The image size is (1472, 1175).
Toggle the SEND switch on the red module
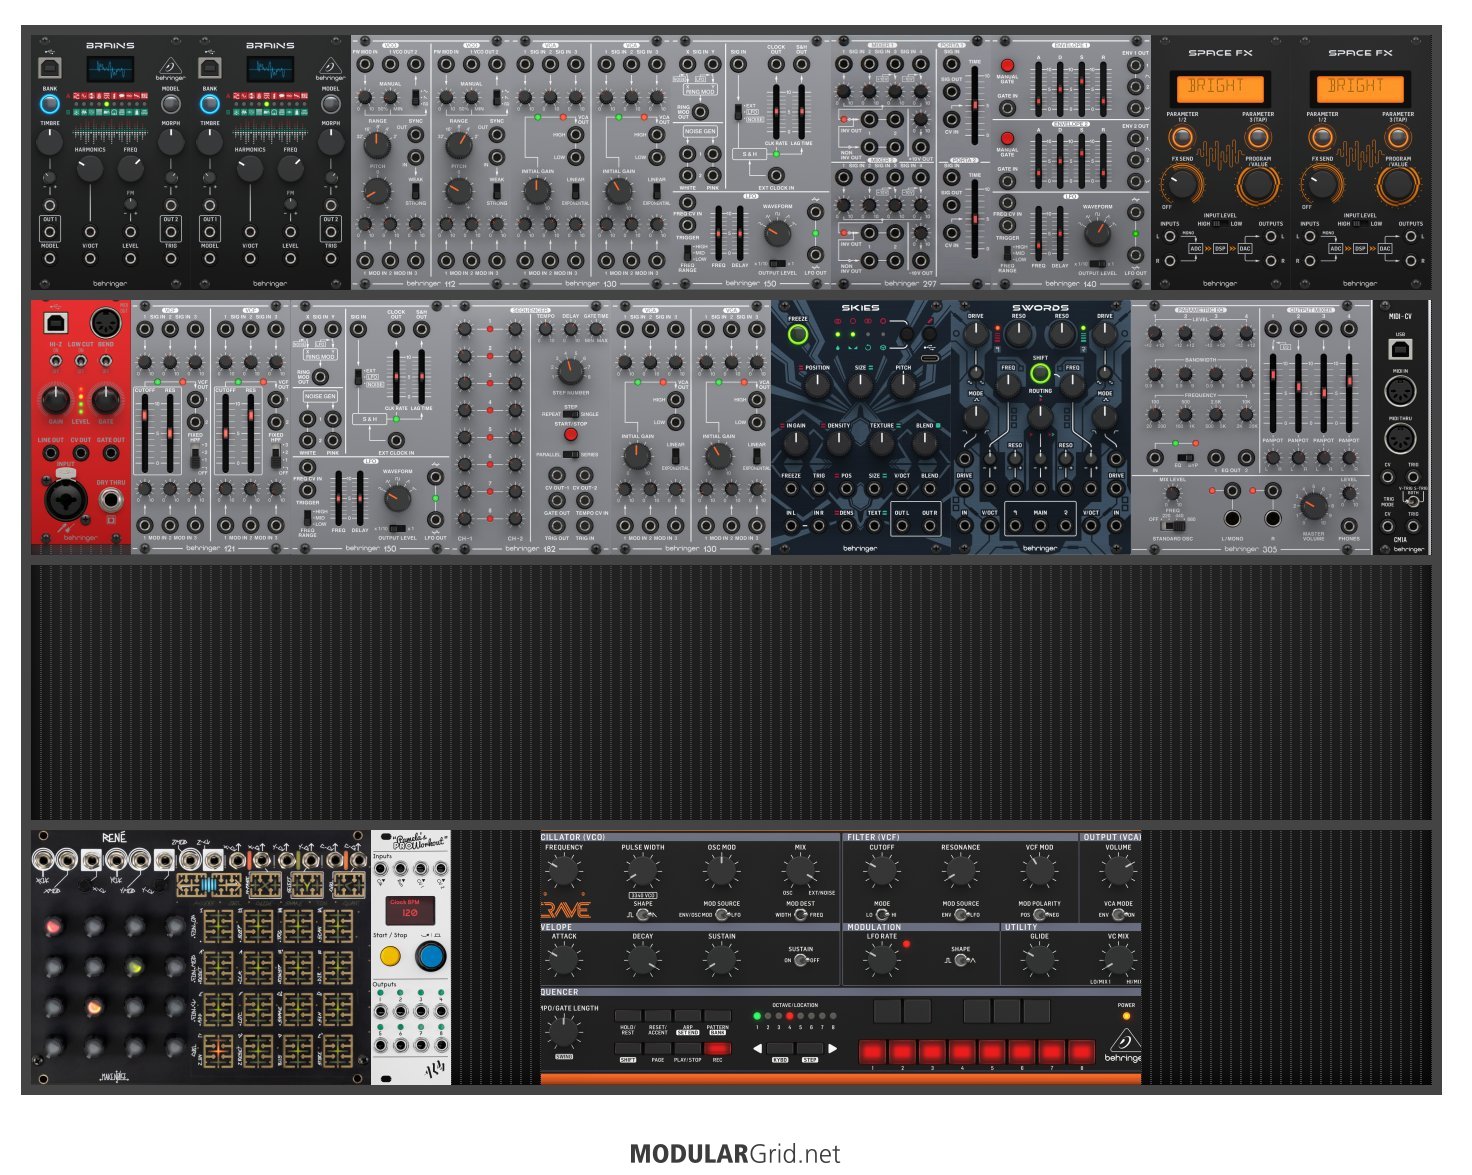point(105,360)
